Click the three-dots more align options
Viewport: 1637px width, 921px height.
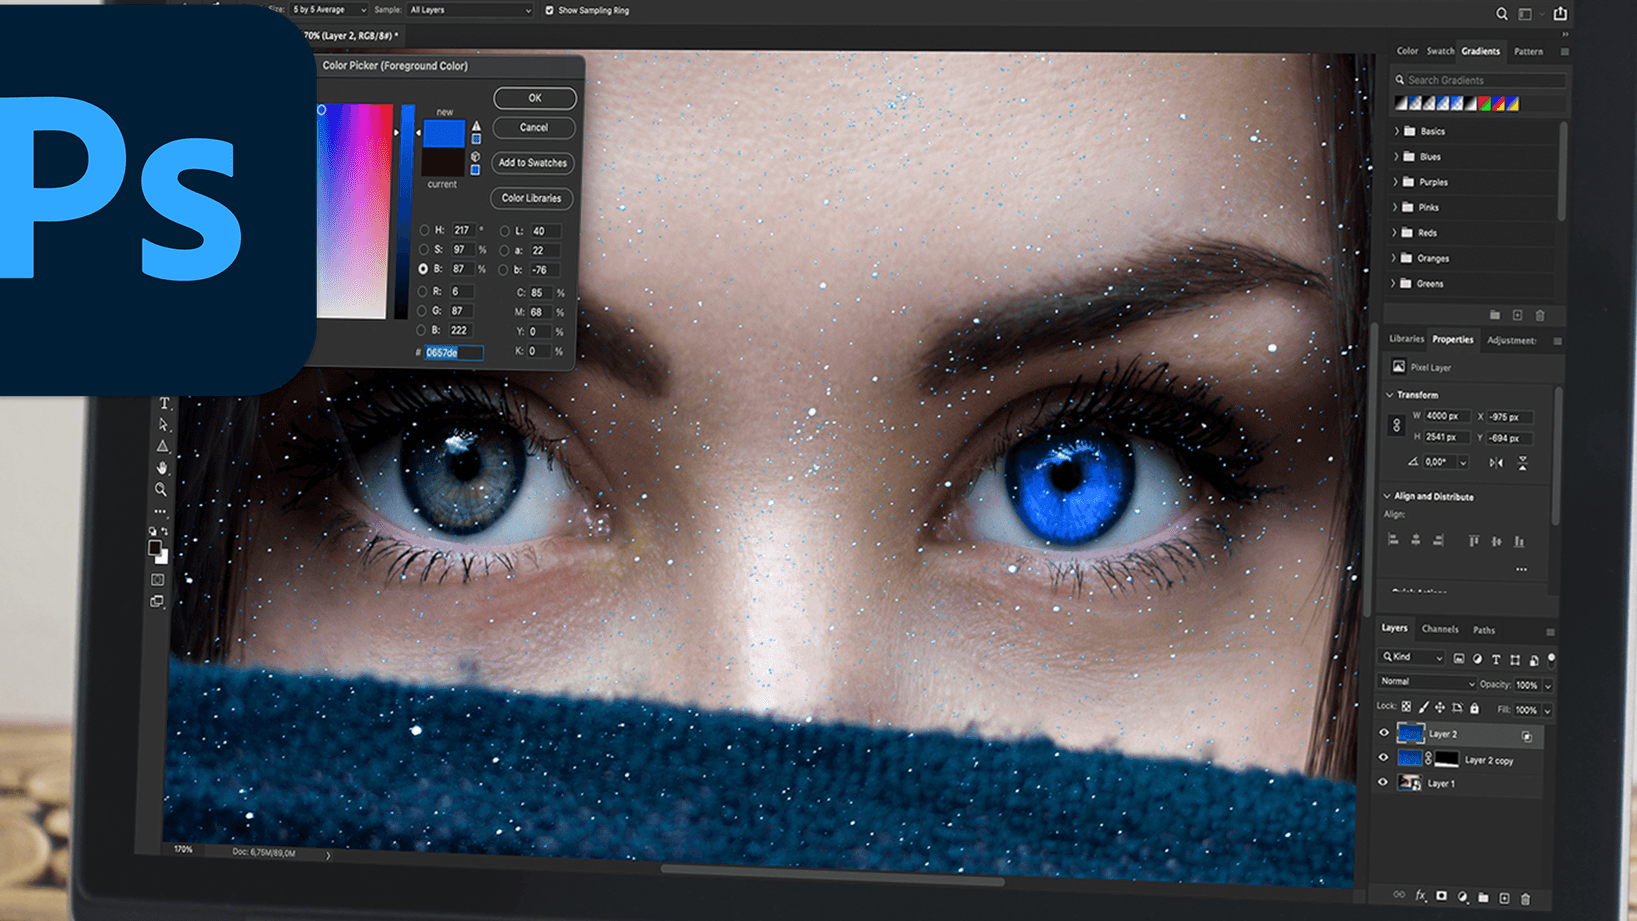coord(1521,570)
